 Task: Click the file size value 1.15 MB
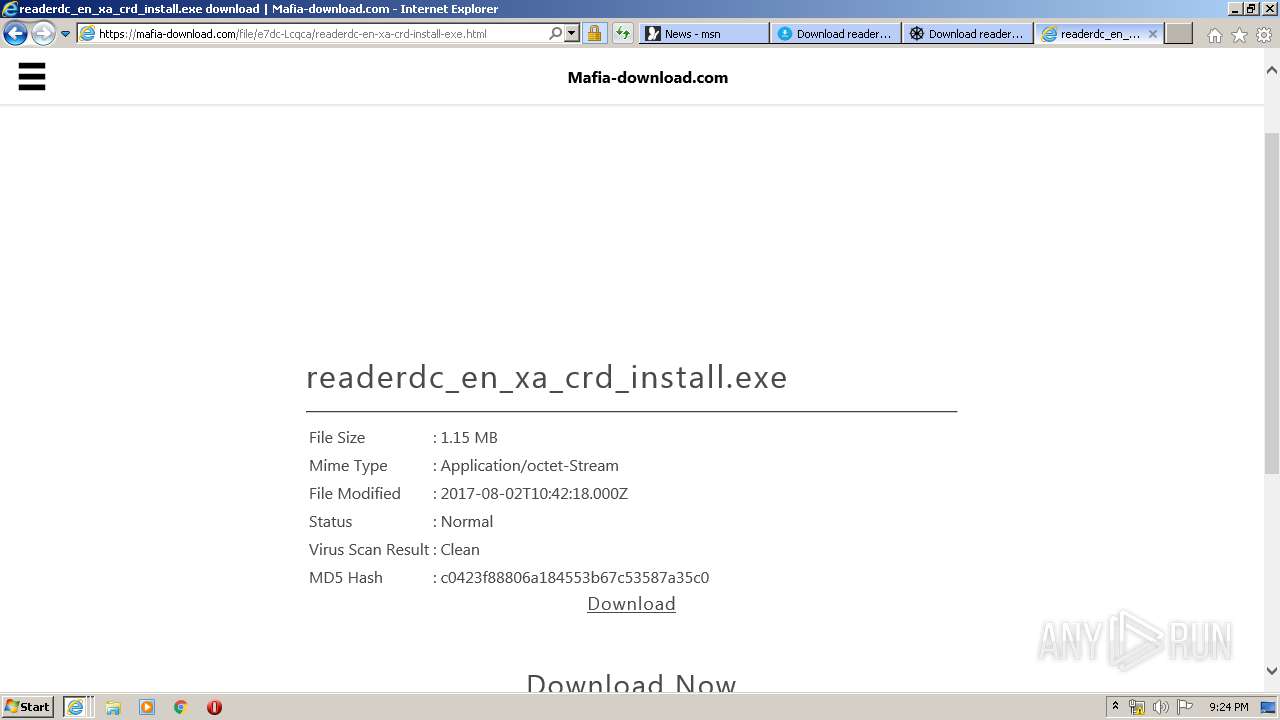[469, 437]
